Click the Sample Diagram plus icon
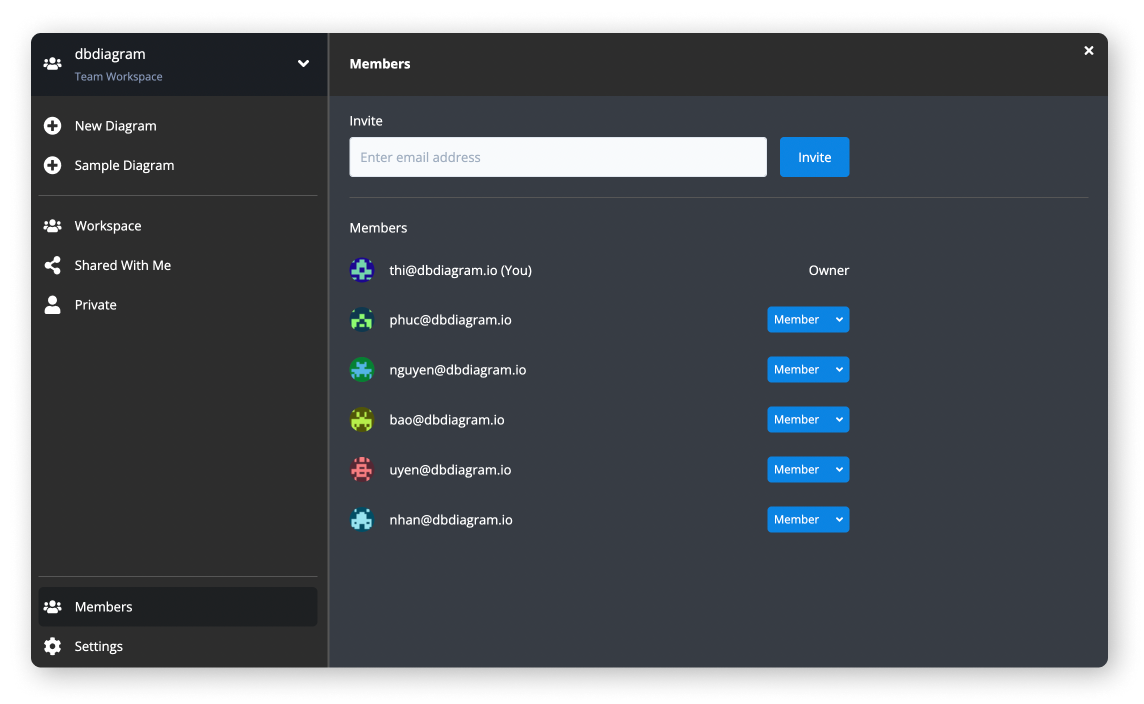 click(53, 165)
